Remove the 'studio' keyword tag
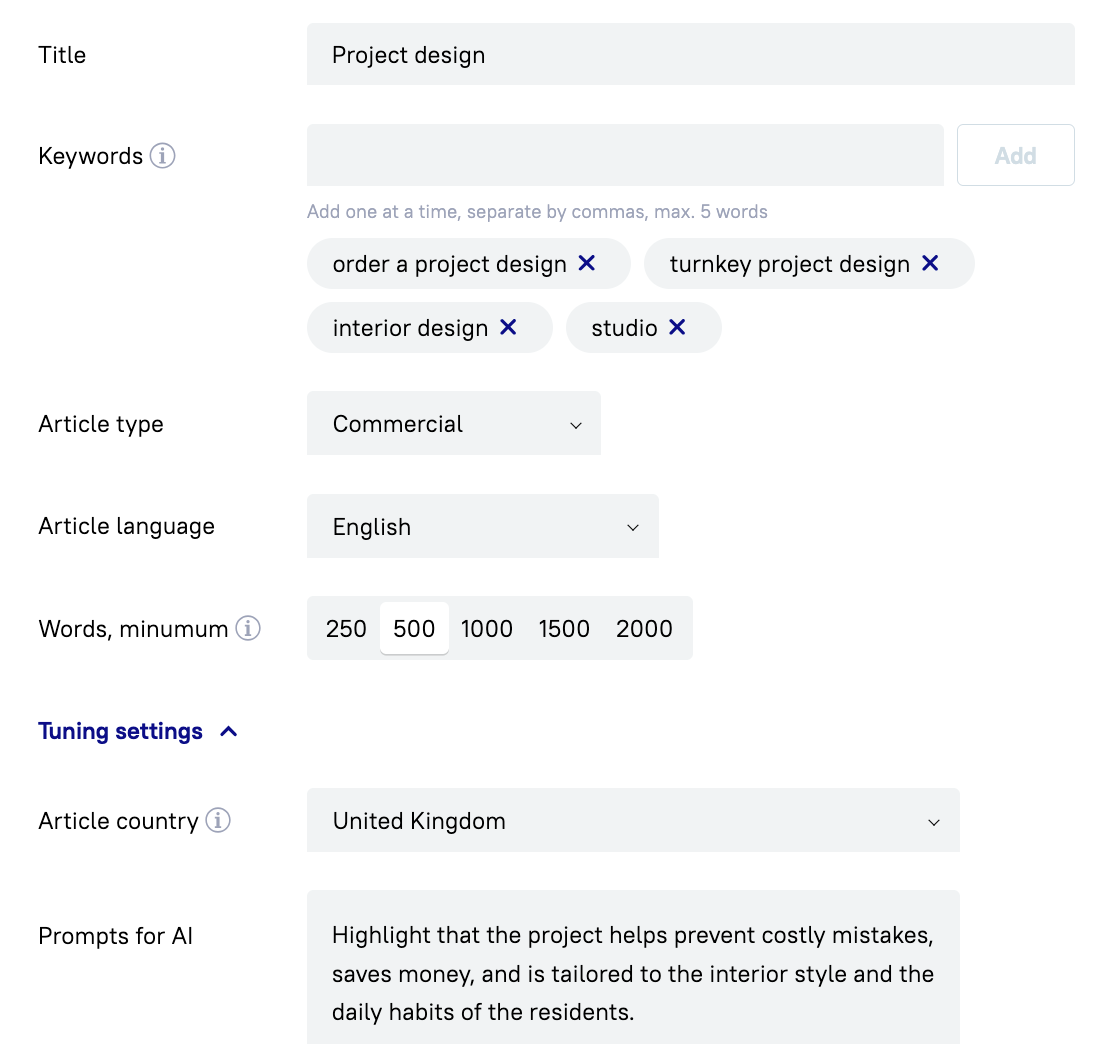The image size is (1094, 1044). 677,327
